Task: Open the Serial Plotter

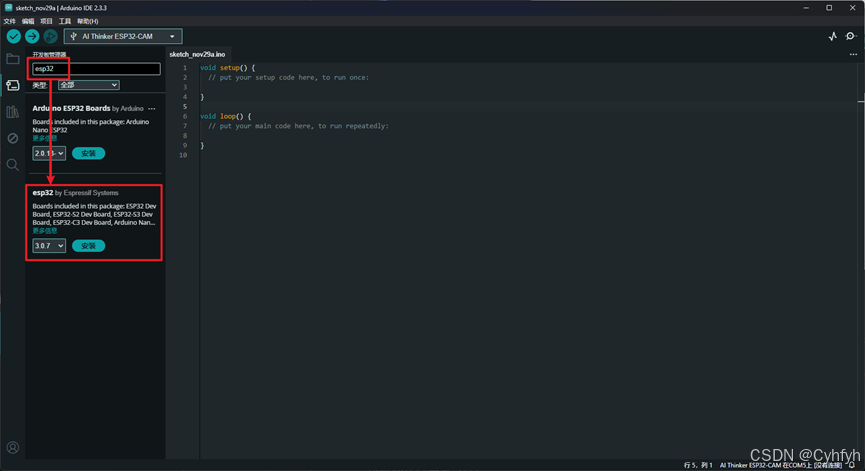Action: click(x=832, y=36)
